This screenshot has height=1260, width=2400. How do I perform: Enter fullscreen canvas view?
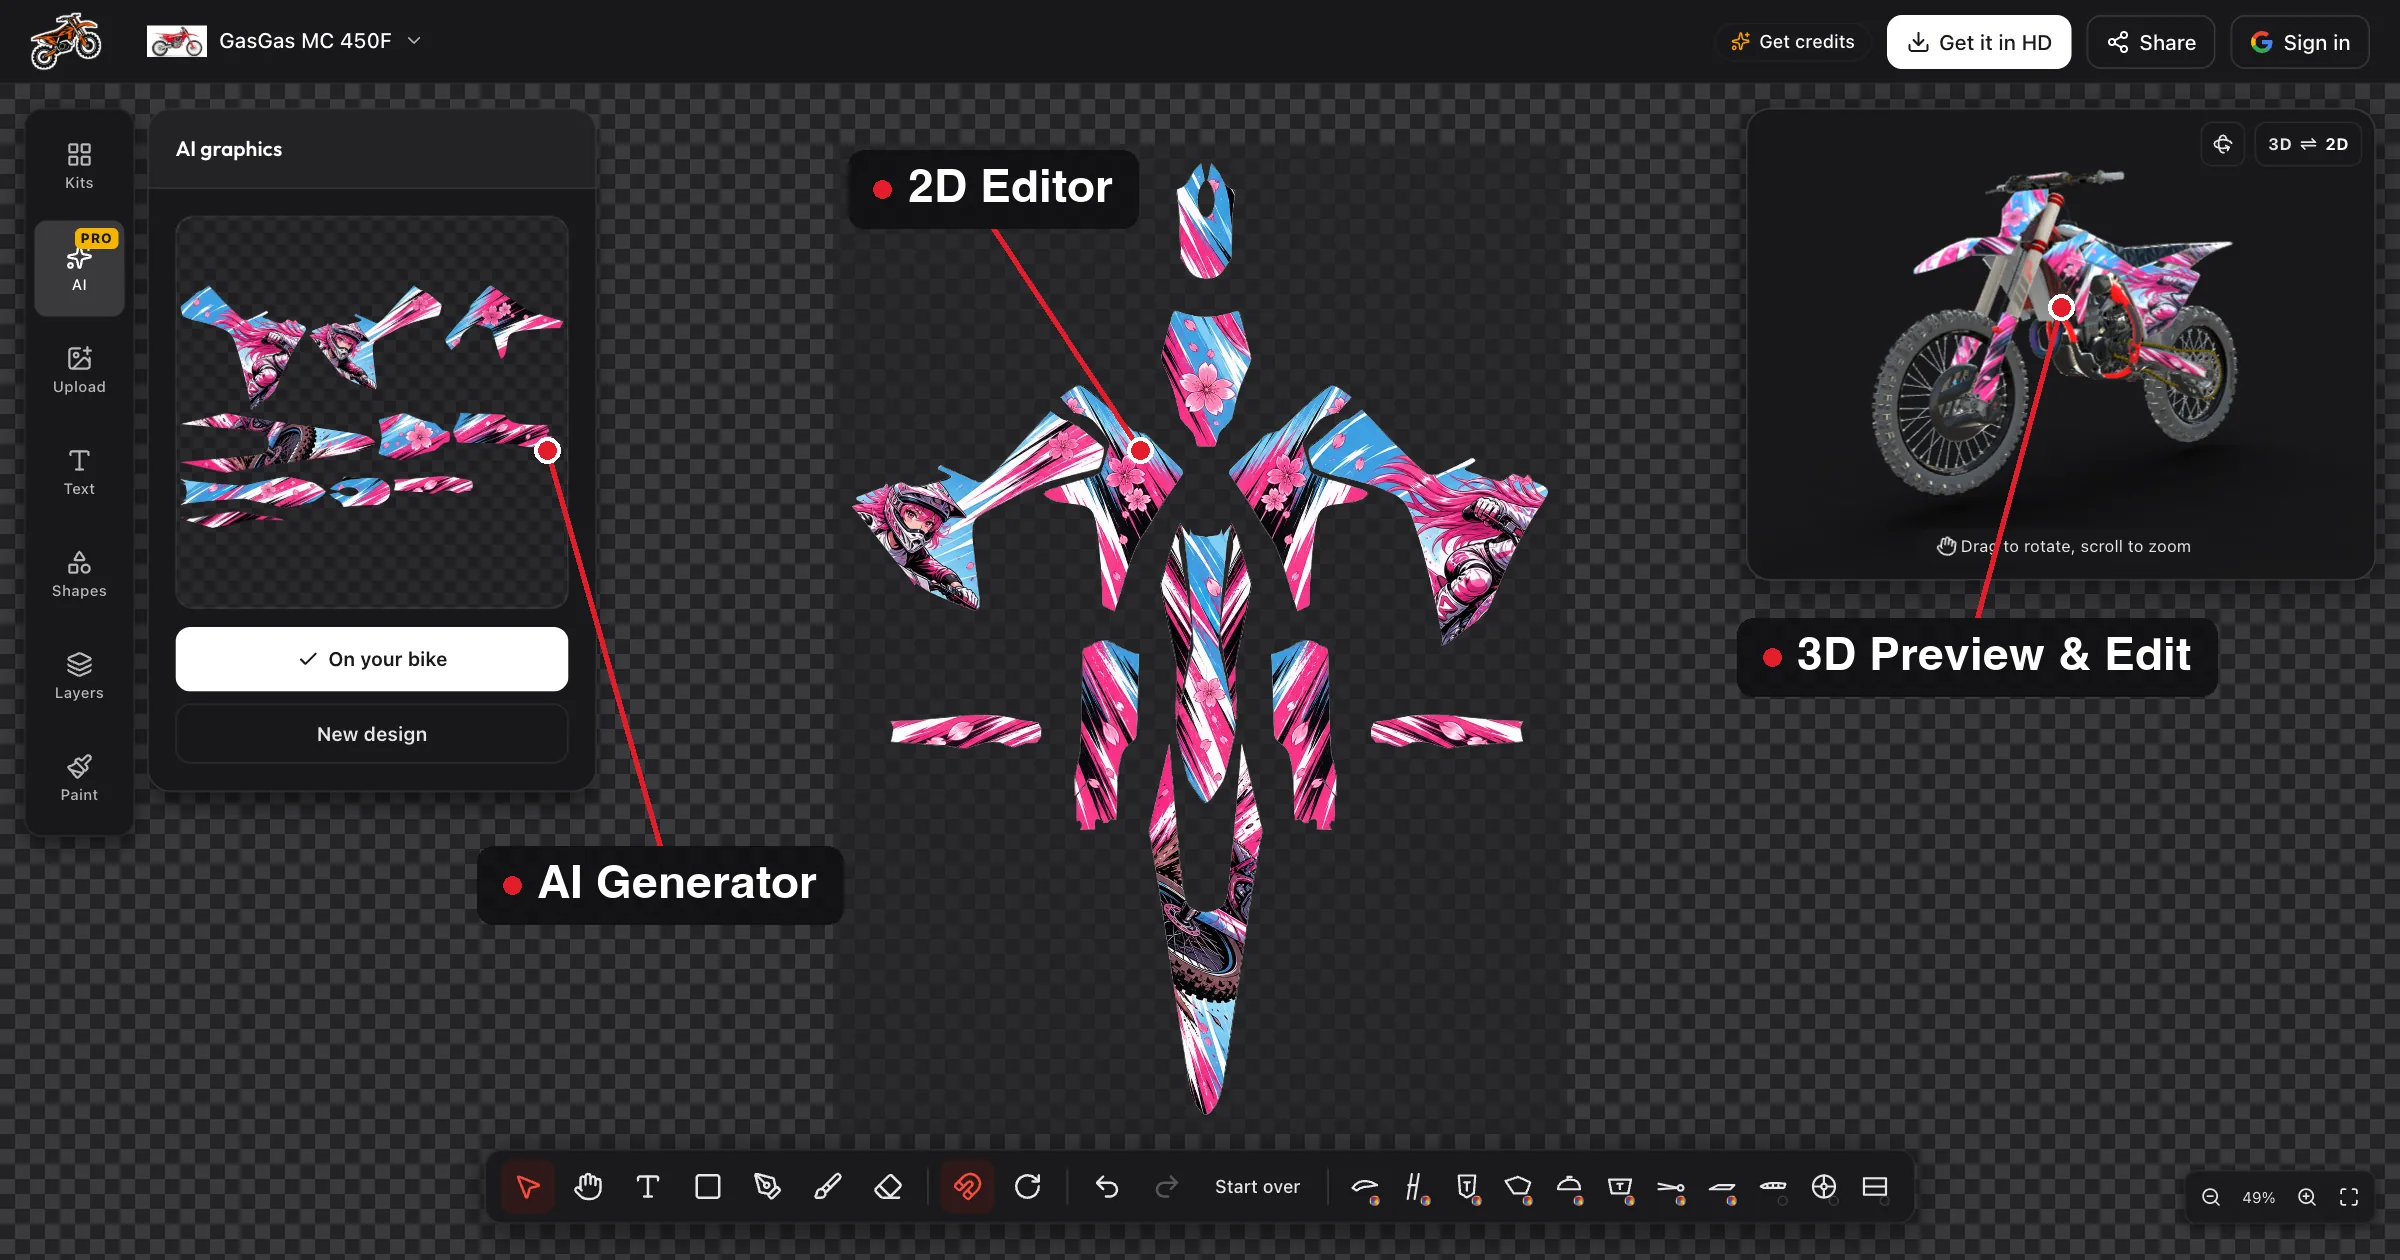[x=2349, y=1198]
